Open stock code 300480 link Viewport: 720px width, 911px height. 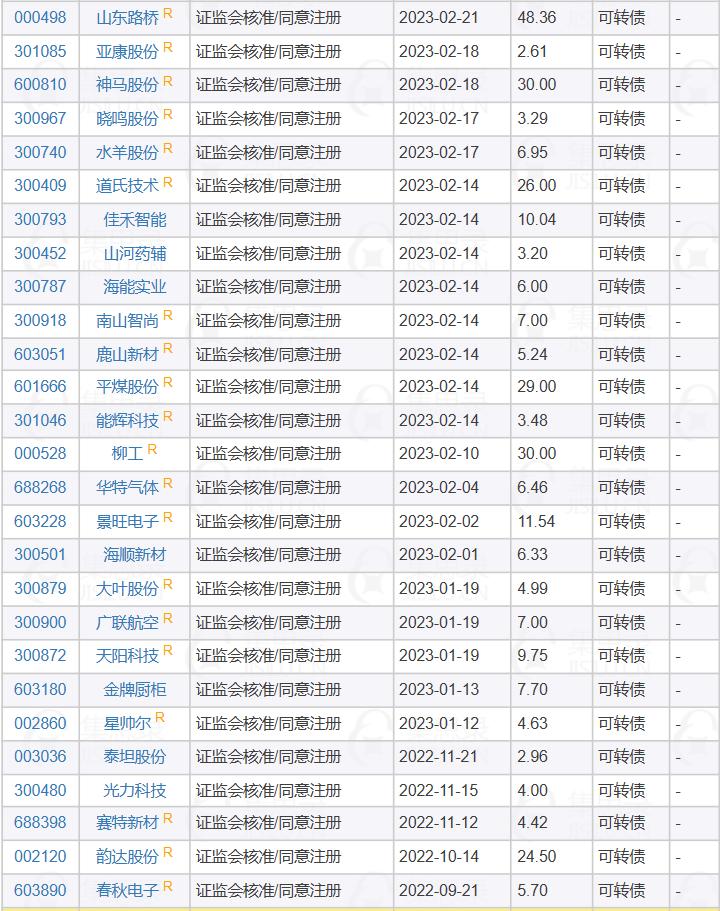(x=40, y=790)
